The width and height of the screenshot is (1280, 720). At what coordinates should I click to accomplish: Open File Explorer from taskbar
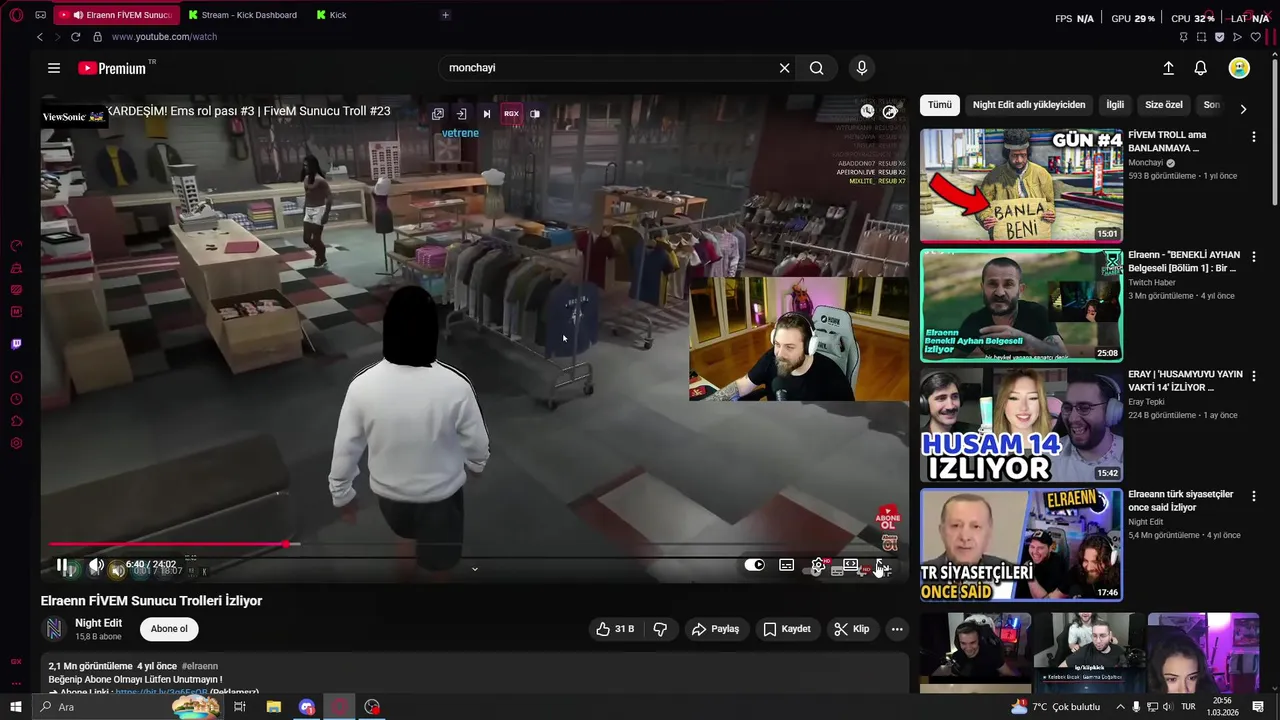click(274, 707)
